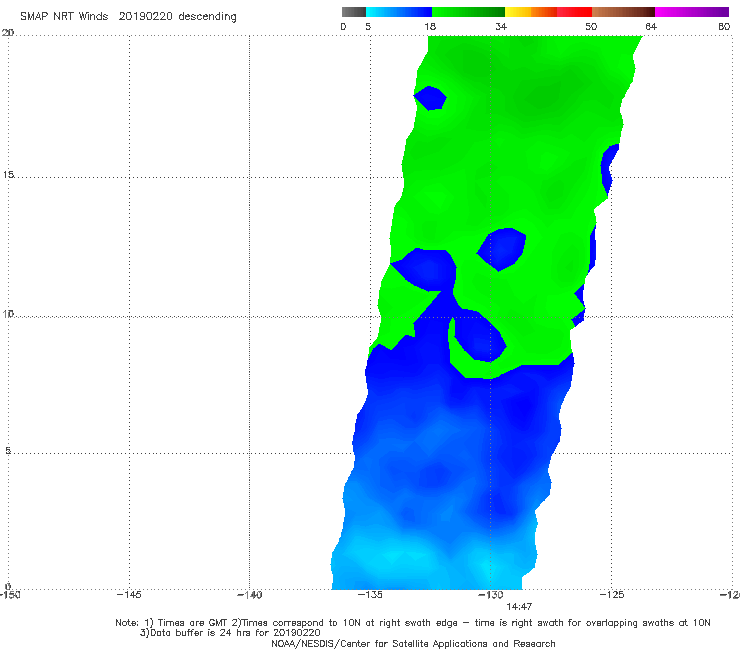Click the longitude axis label "-125"
This screenshot has height=650, width=740.
point(612,595)
